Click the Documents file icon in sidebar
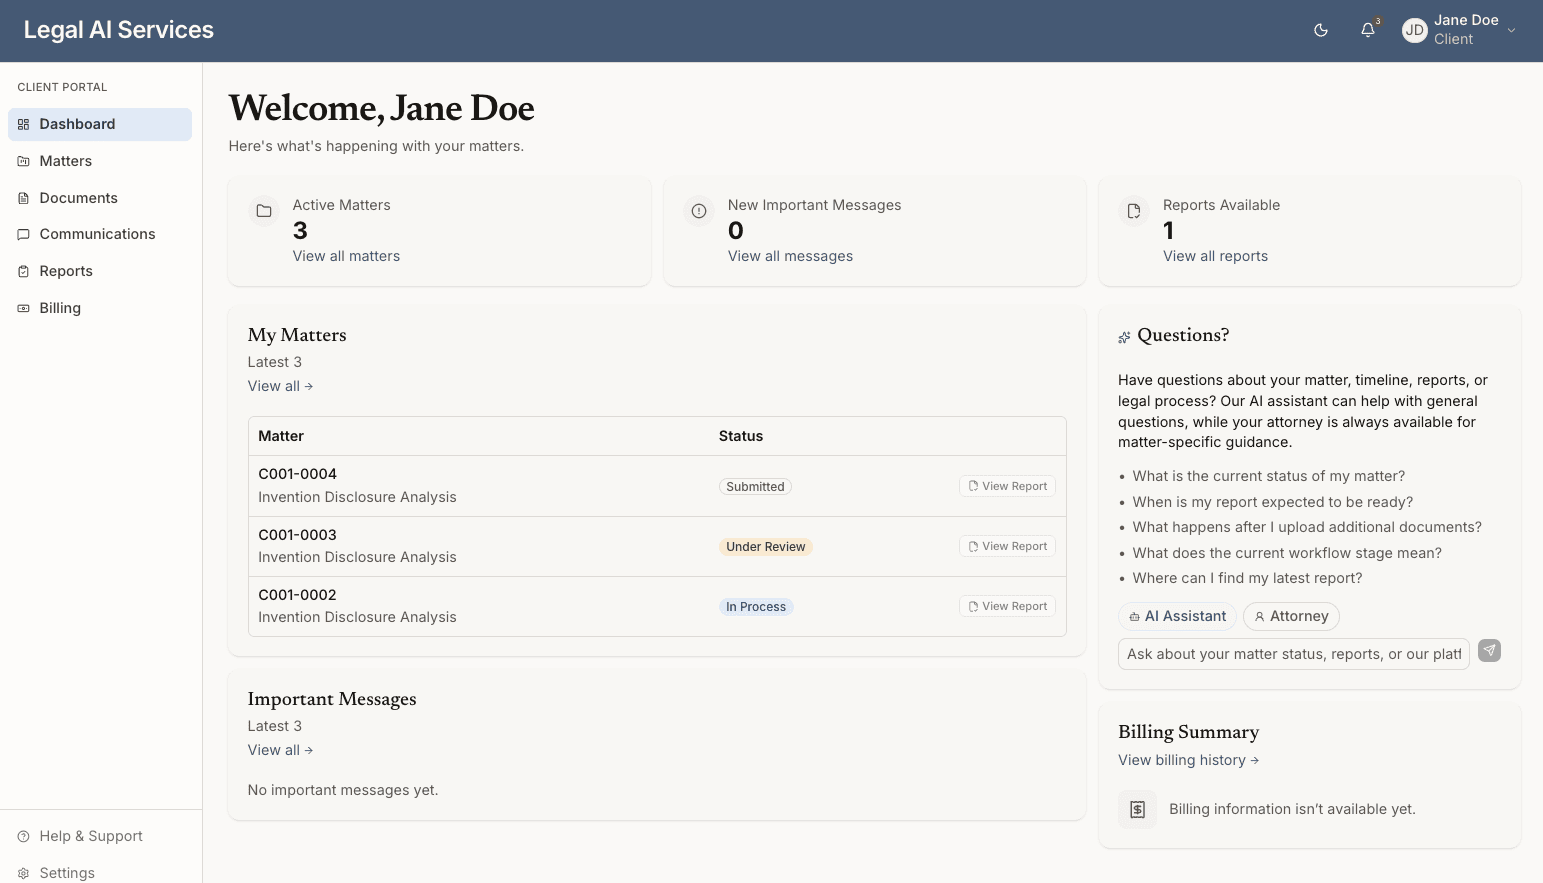The width and height of the screenshot is (1543, 883). (x=23, y=198)
